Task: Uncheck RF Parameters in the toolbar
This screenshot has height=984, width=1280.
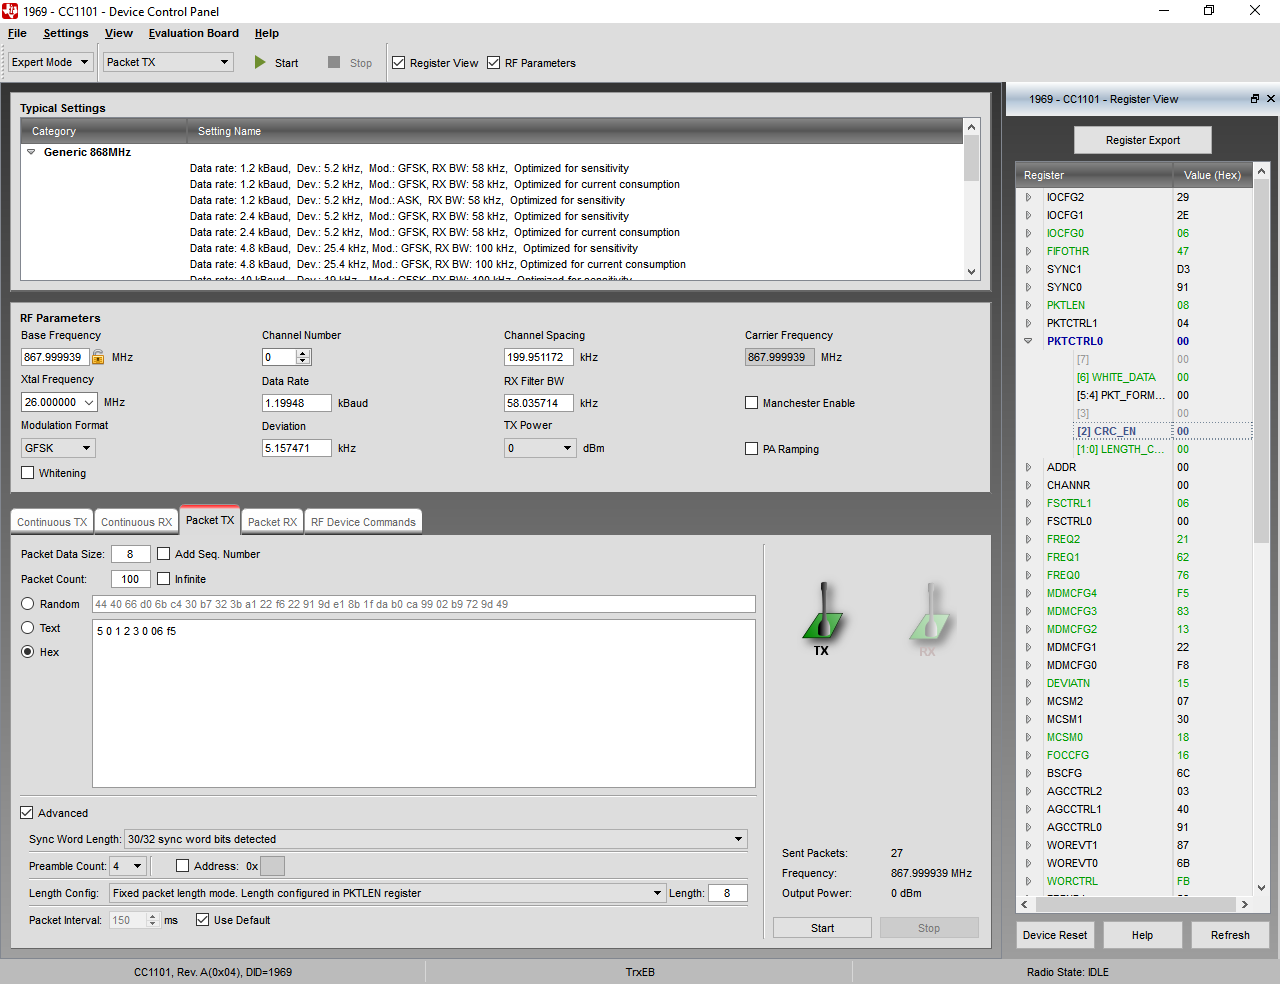Action: point(493,62)
